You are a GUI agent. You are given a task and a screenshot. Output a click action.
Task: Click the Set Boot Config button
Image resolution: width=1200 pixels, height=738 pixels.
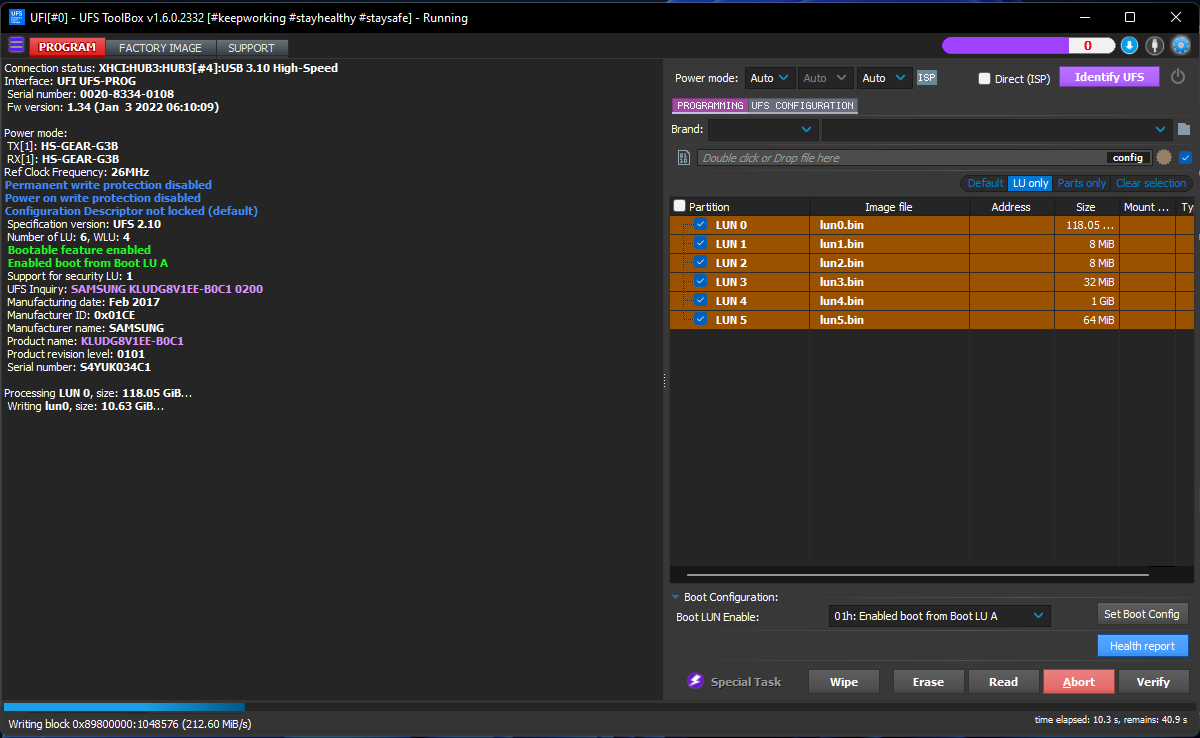pyautogui.click(x=1141, y=614)
